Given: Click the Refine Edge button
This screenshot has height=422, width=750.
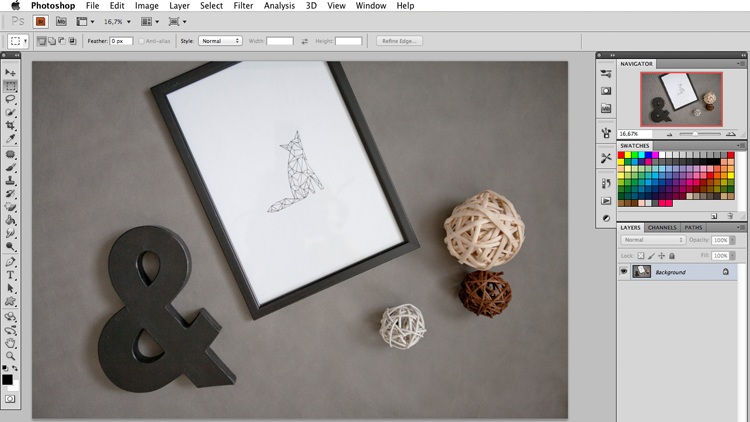Looking at the screenshot, I should click(x=399, y=41).
